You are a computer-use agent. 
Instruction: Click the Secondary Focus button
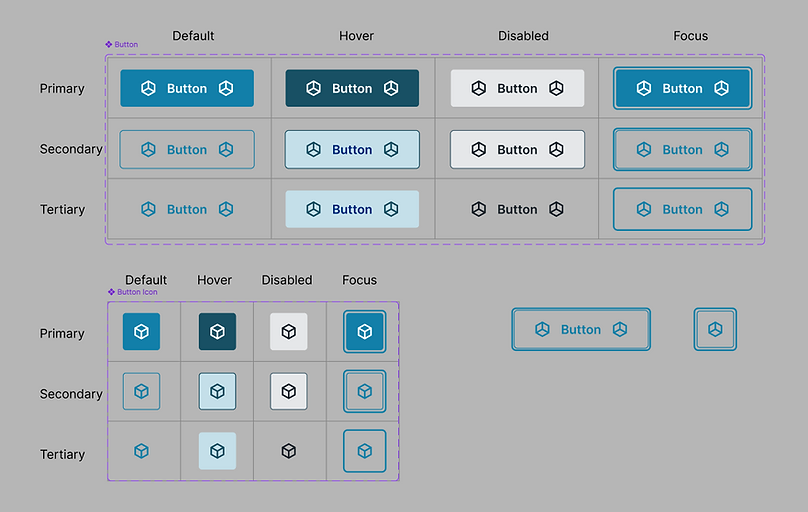pos(682,149)
